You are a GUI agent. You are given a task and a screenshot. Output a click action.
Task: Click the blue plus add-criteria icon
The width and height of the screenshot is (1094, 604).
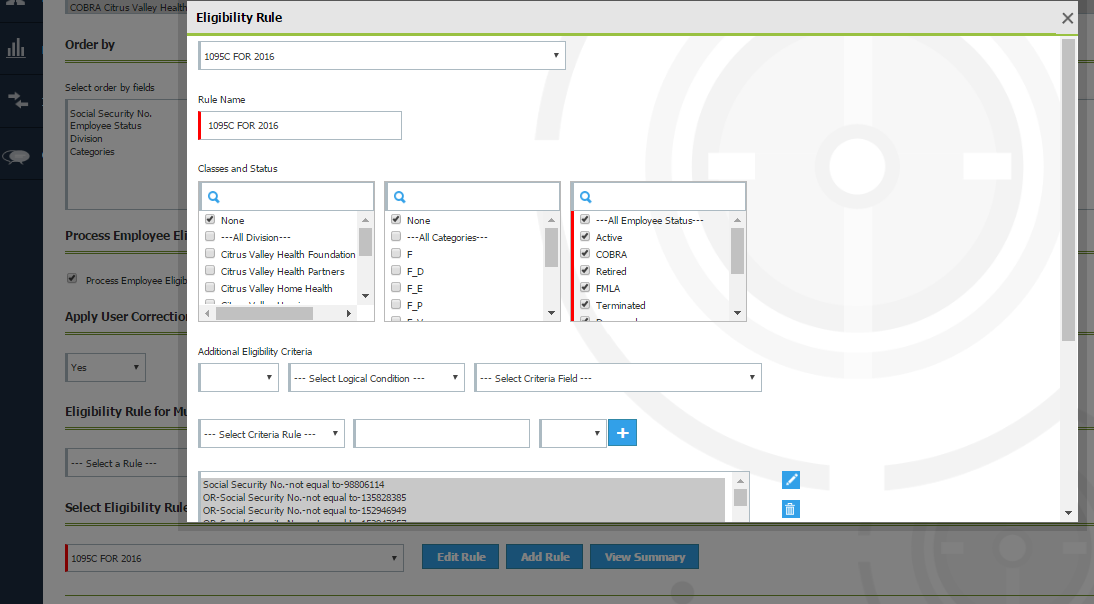pos(622,433)
